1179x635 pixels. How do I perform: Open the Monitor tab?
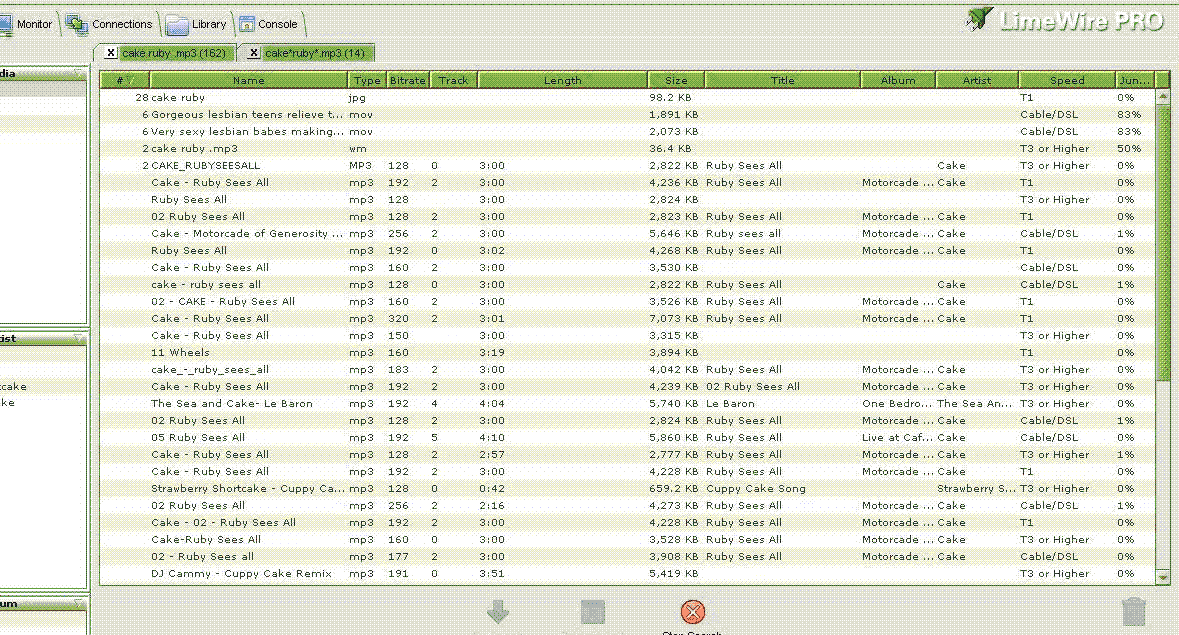29,24
